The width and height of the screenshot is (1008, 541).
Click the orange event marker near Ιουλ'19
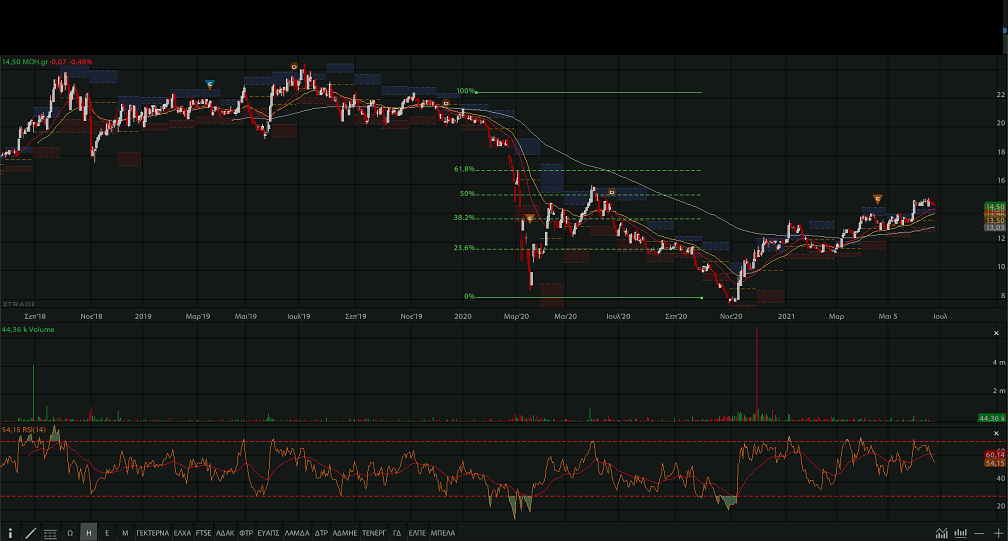[294, 67]
